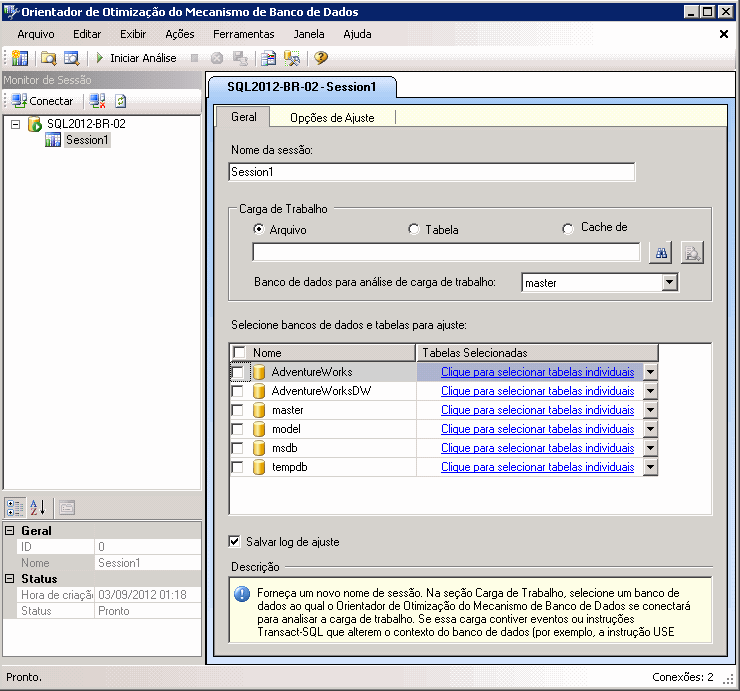740x691 pixels.
Task: Uncheck Salvar log de ajuste checkbox
Action: (x=235, y=542)
